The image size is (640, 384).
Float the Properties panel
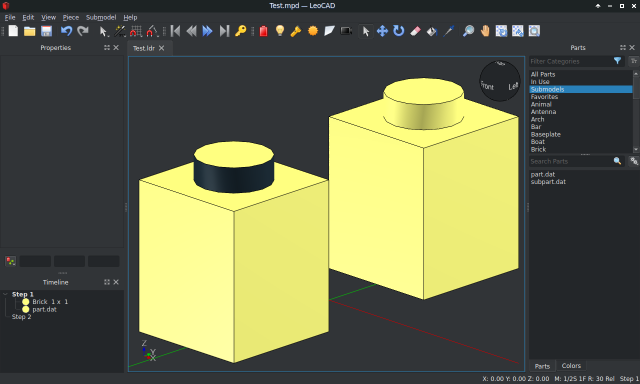(107, 48)
